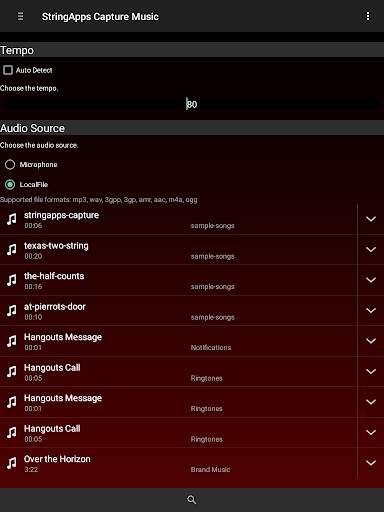
Task: Click the Brand Music folder label
Action: click(210, 470)
